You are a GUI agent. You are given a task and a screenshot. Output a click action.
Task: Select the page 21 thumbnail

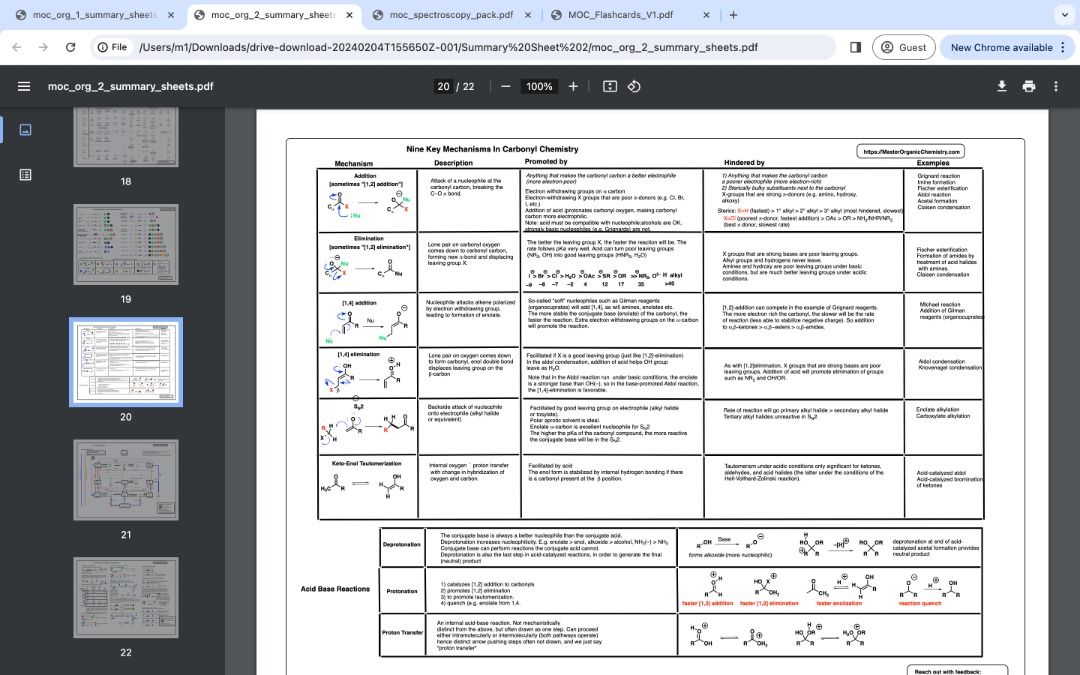point(125,479)
